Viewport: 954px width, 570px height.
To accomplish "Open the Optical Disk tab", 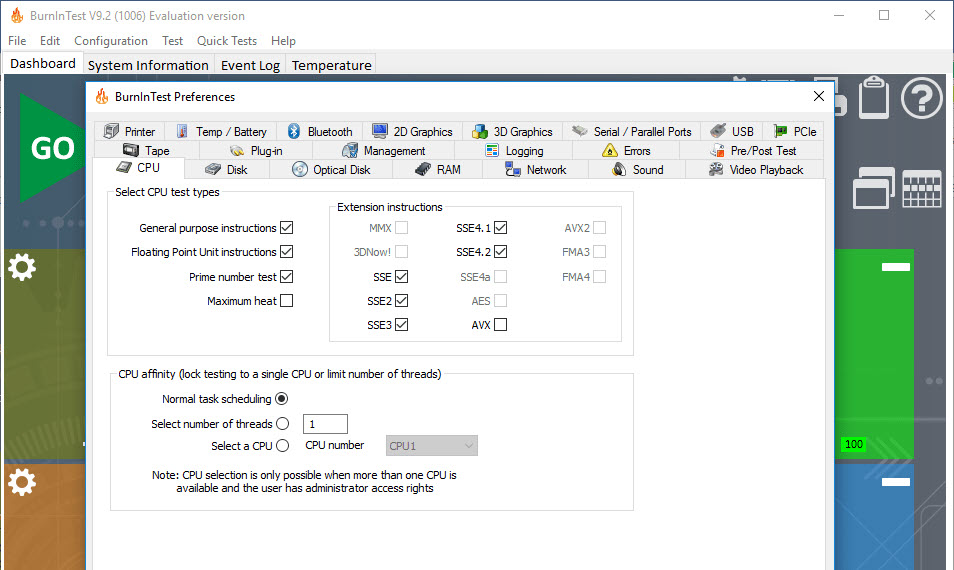I will pyautogui.click(x=330, y=170).
